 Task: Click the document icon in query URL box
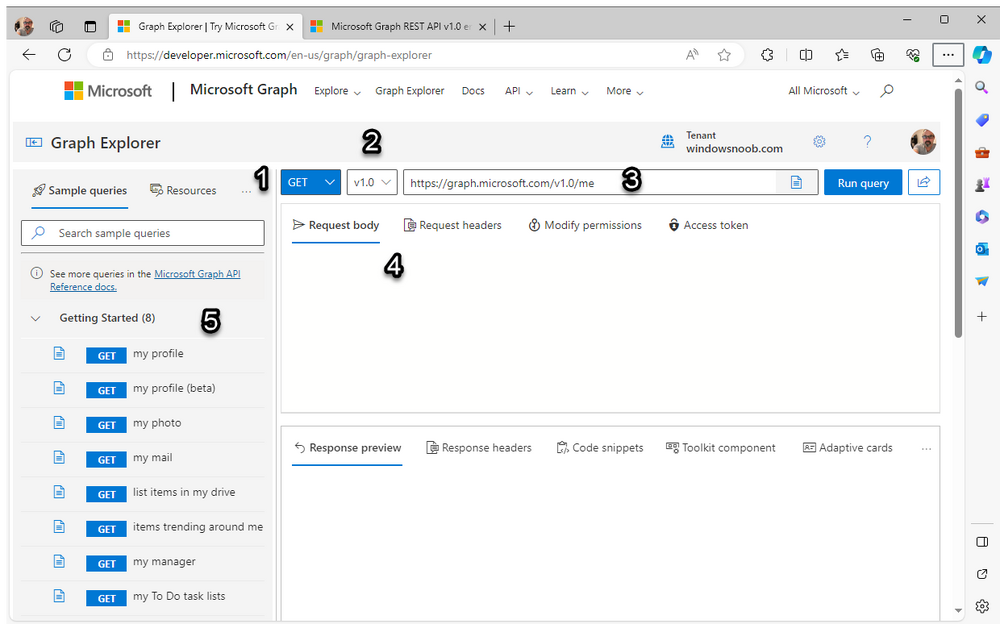point(797,183)
